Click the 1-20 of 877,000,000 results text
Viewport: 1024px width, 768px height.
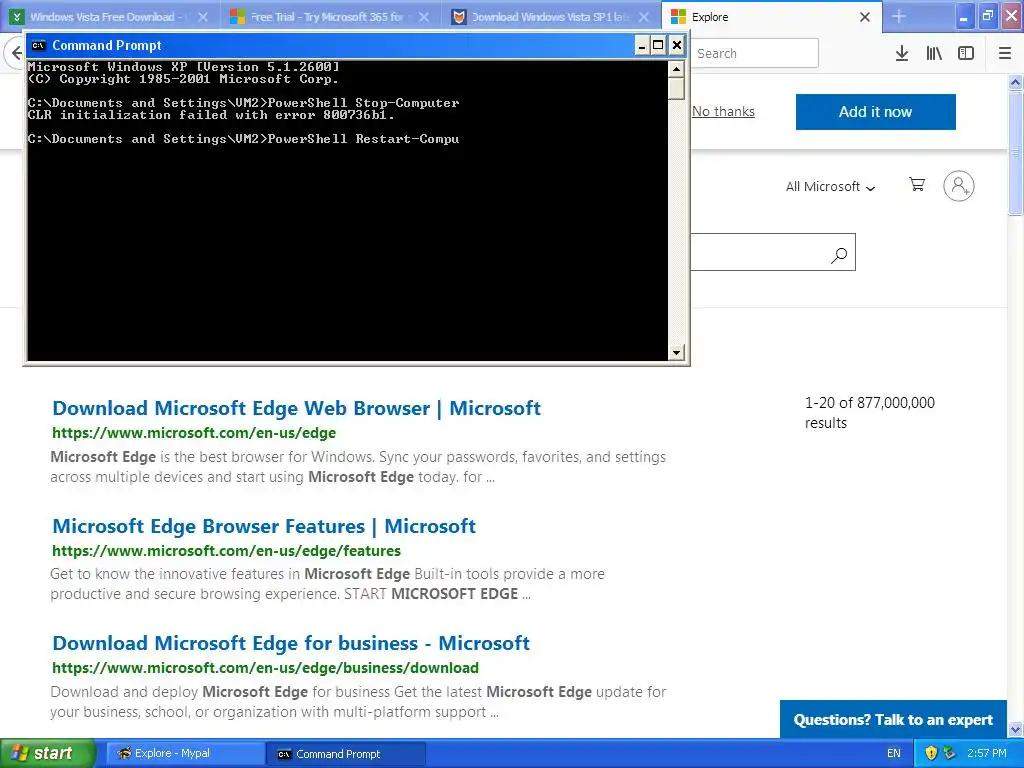(869, 413)
